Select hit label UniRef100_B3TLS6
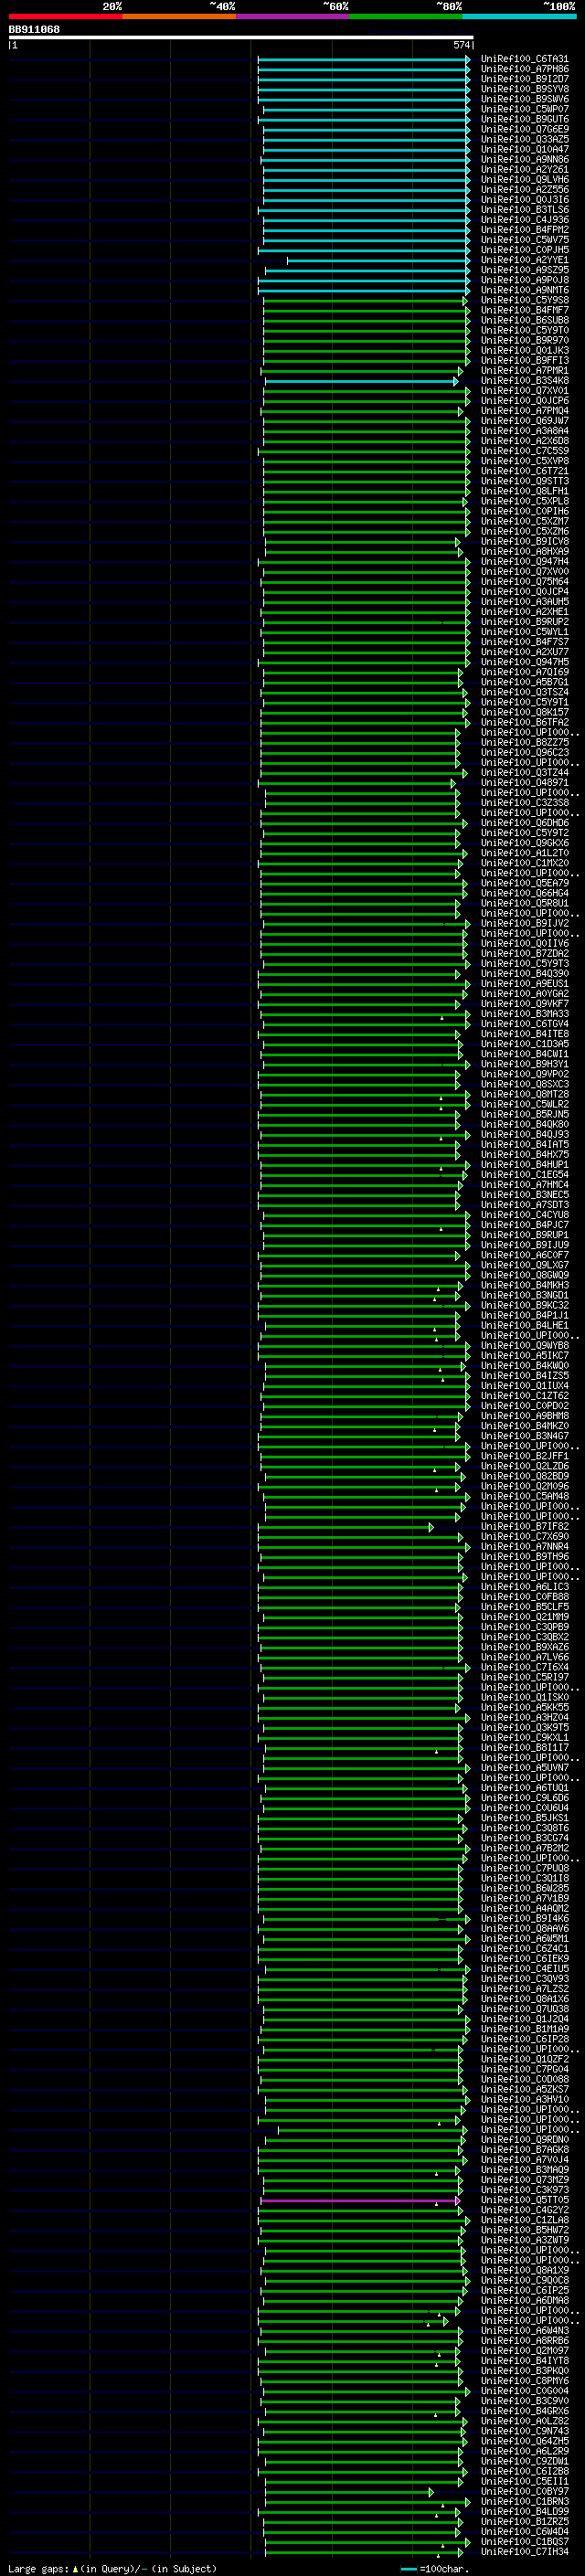The width and height of the screenshot is (585, 2576). pyautogui.click(x=525, y=210)
